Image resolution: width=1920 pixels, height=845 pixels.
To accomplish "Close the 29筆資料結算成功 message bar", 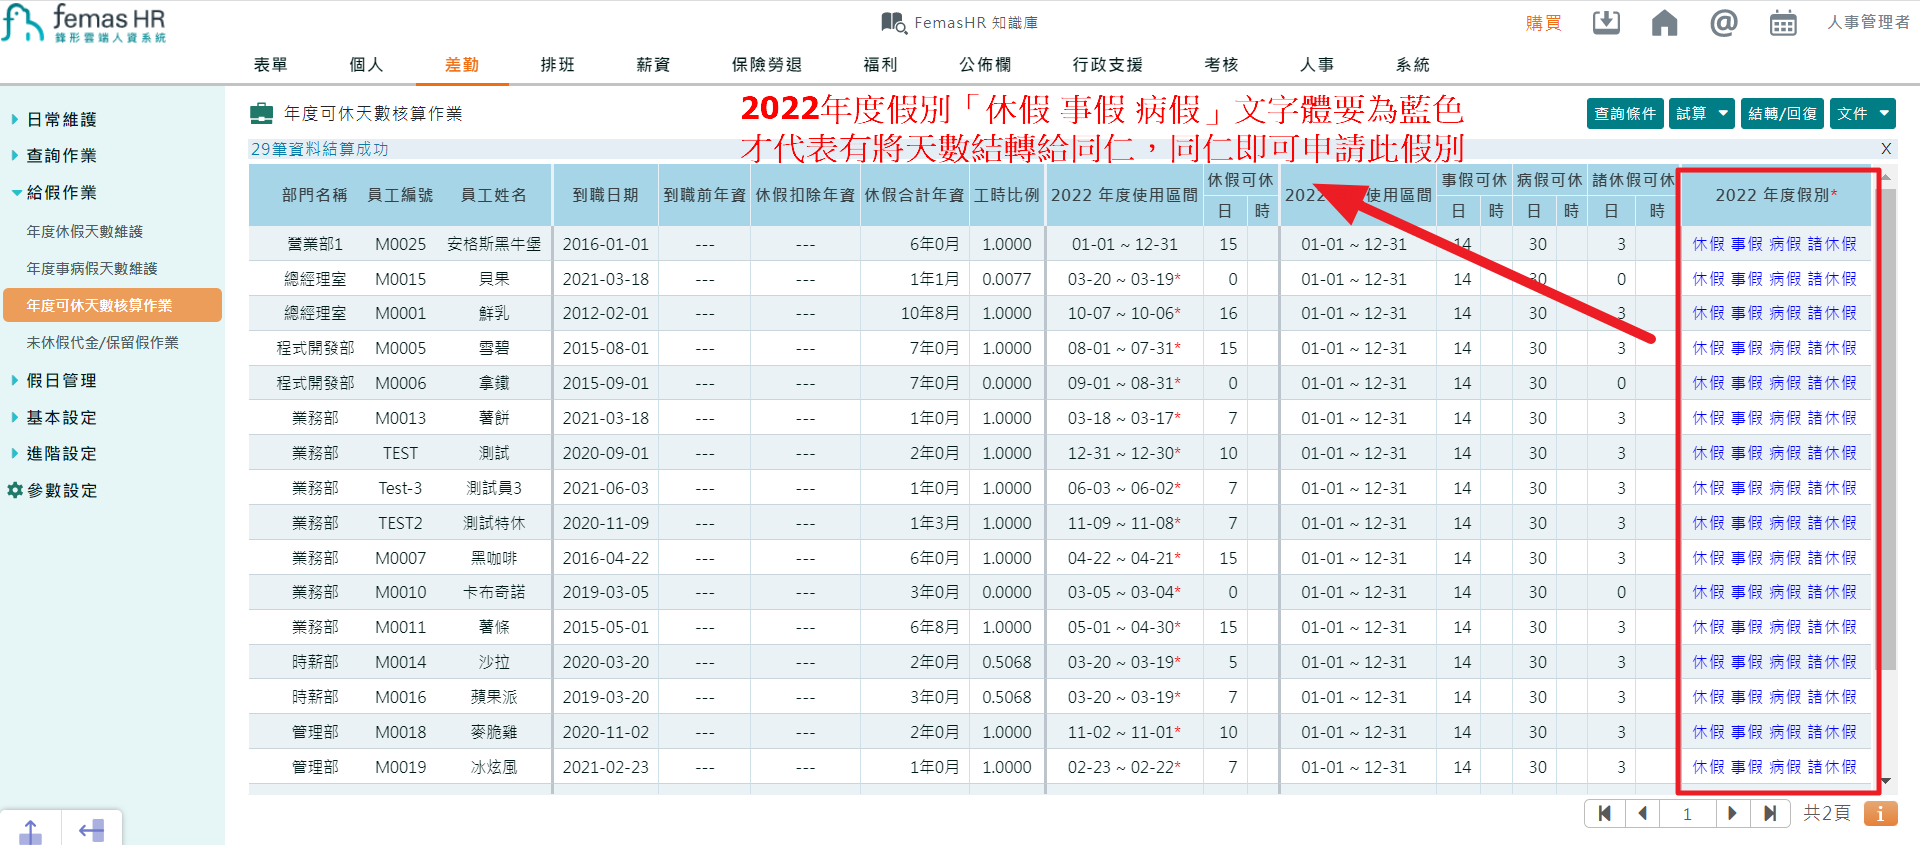I will pyautogui.click(x=1885, y=149).
